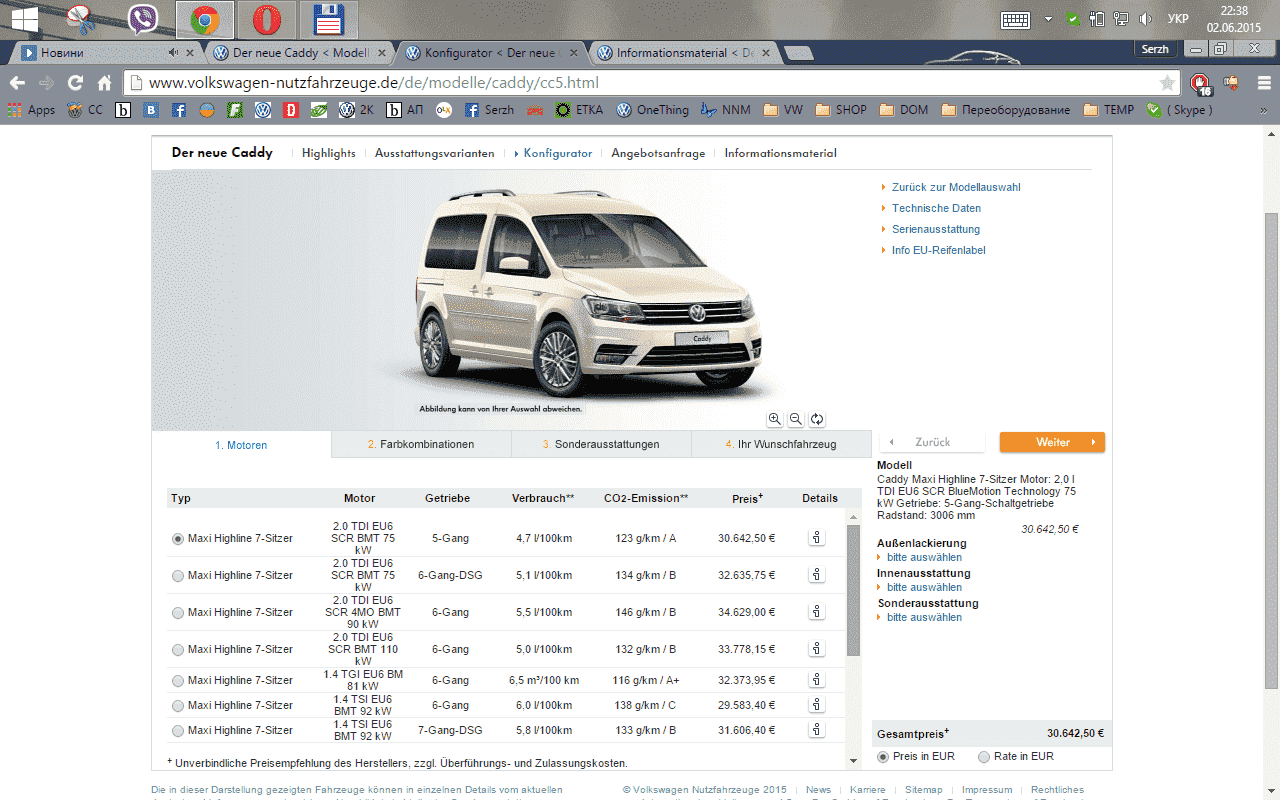
Task: Open the NNM bookmark
Action: [727, 110]
